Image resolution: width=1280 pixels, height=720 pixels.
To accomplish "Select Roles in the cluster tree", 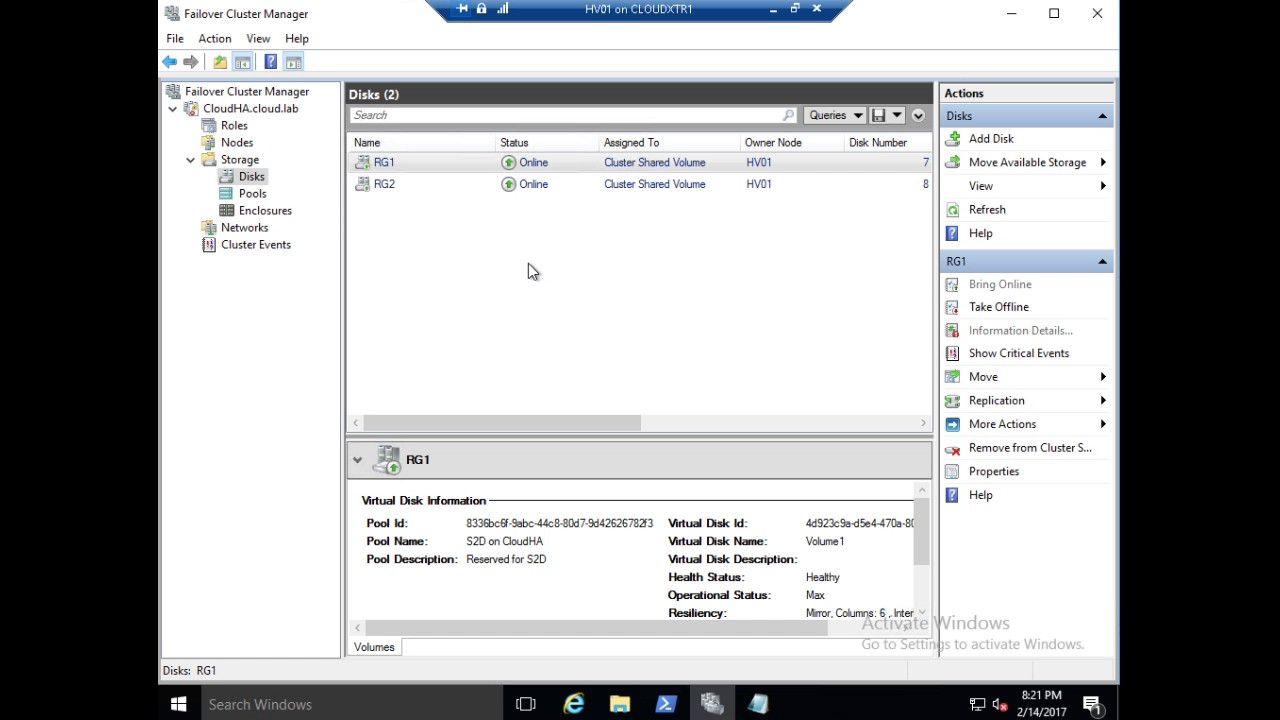I will [x=234, y=125].
